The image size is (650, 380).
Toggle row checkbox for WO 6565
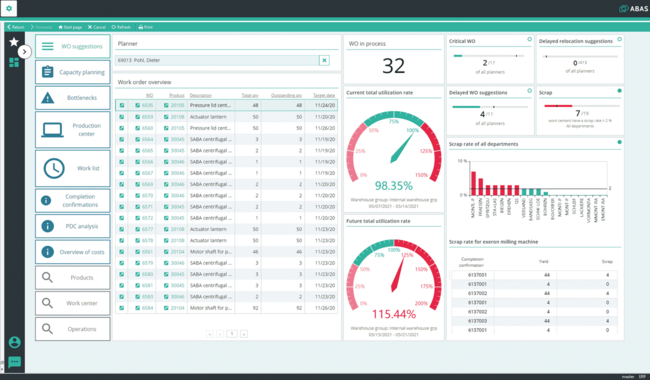click(x=122, y=150)
